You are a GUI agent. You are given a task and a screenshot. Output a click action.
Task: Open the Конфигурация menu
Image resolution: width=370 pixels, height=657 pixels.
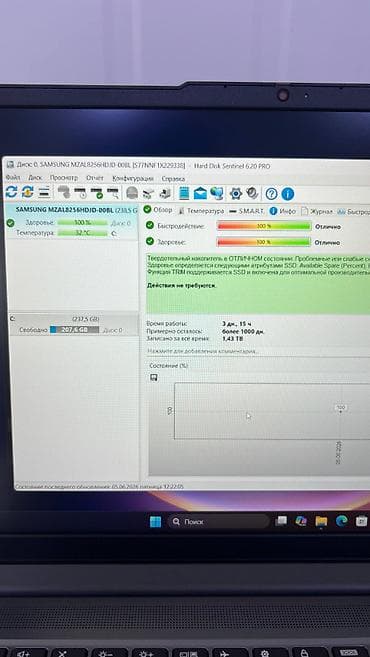click(132, 178)
